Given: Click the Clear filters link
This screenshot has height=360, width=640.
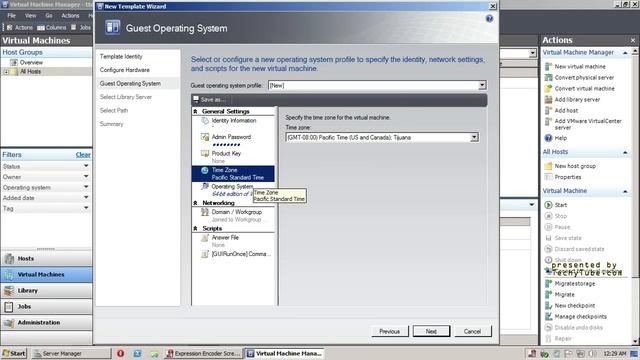Looking at the screenshot, I should point(83,155).
